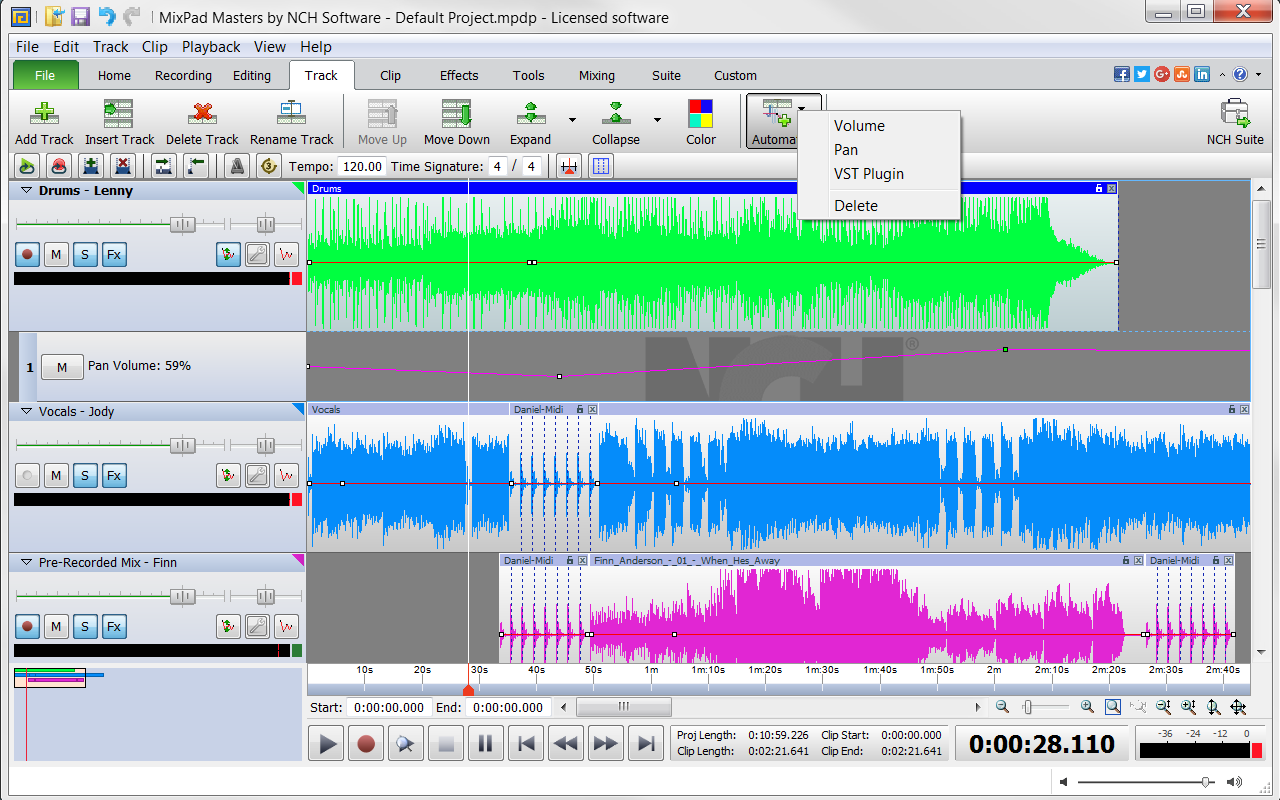Viewport: 1280px width, 800px height.
Task: Select the zoom-in magnifier icon near timeline
Action: click(1087, 707)
